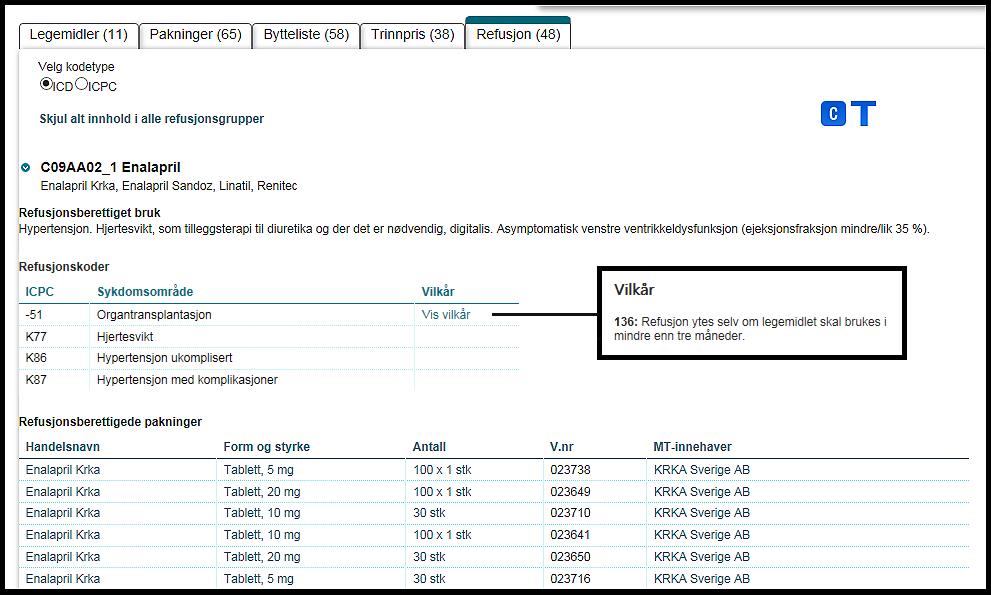991x595 pixels.
Task: Click the blue C icon
Action: point(833,114)
